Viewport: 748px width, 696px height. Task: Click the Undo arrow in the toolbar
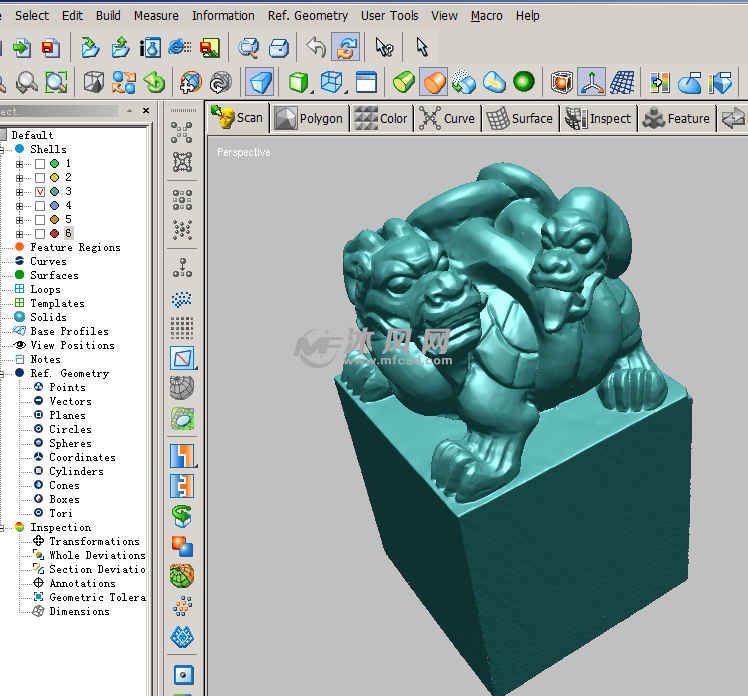click(x=317, y=47)
